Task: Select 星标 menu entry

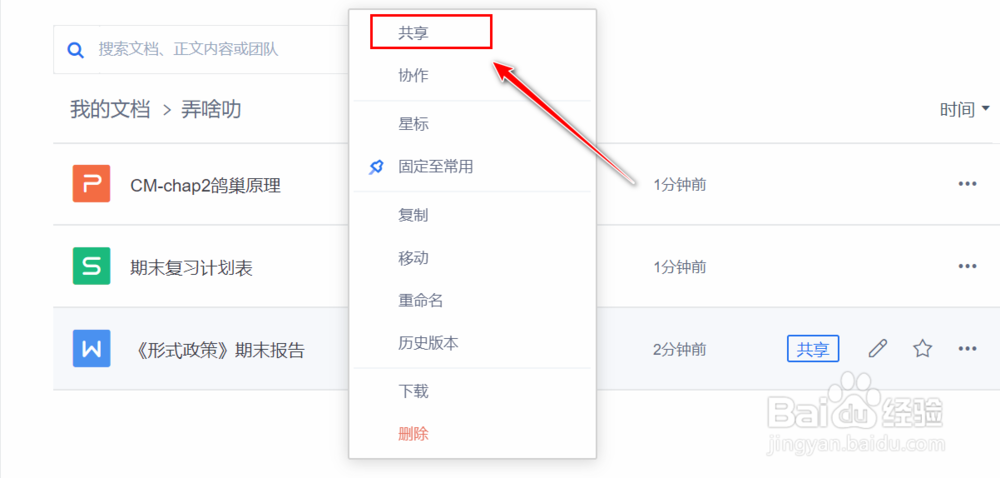Action: point(414,124)
